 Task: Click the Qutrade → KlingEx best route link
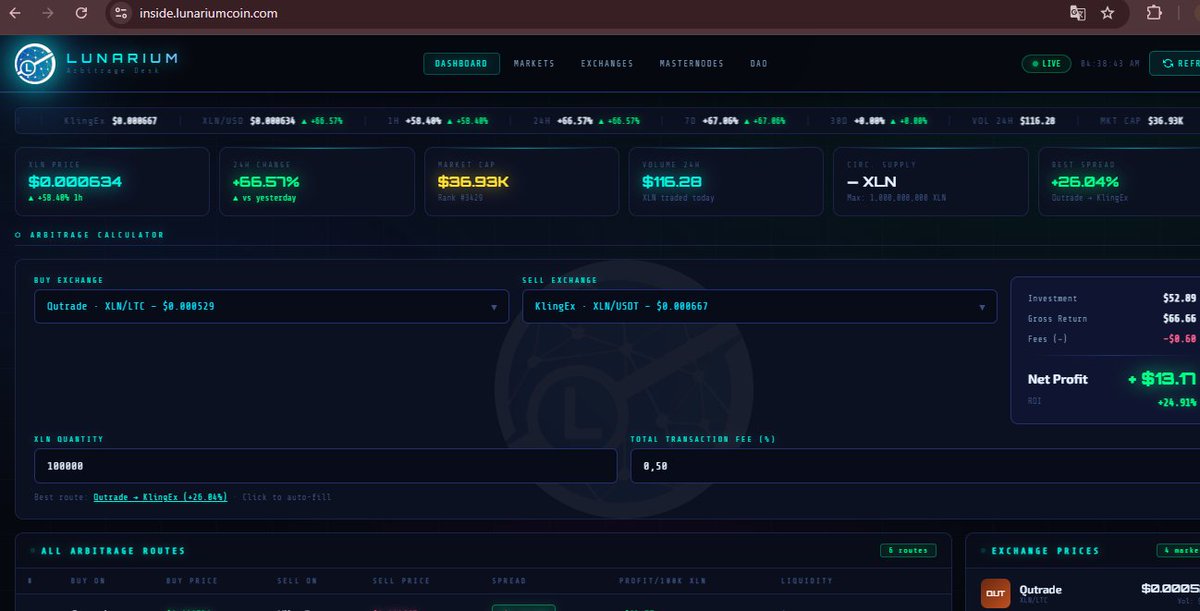(x=160, y=497)
